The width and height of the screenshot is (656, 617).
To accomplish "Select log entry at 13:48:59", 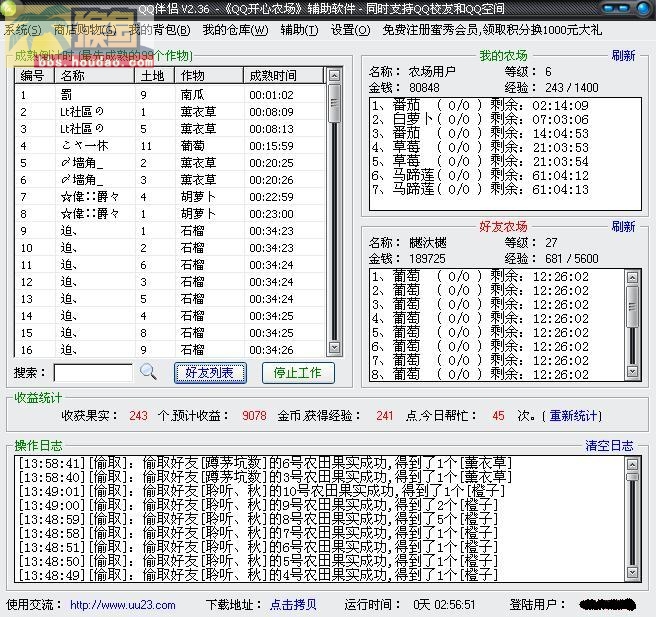I will [x=259, y=519].
